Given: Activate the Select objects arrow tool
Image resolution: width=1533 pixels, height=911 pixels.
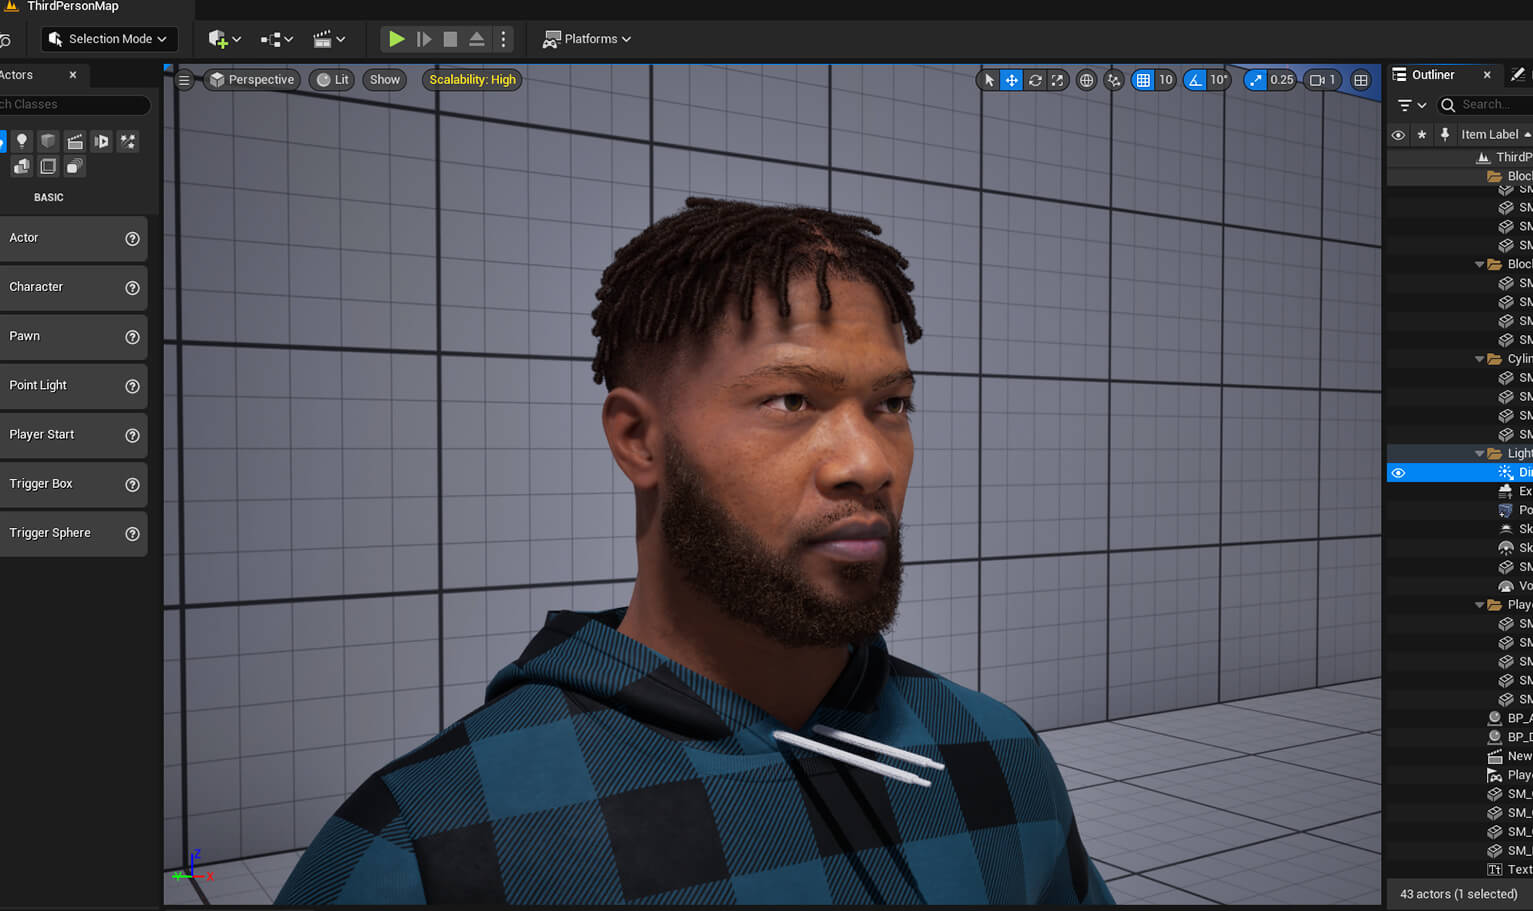Looking at the screenshot, I should click(x=989, y=80).
